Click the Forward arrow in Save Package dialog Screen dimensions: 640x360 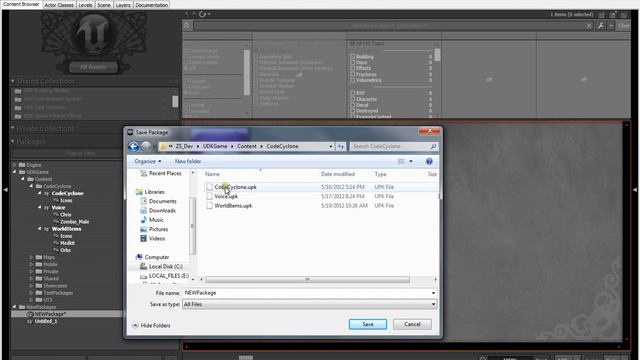[146, 146]
